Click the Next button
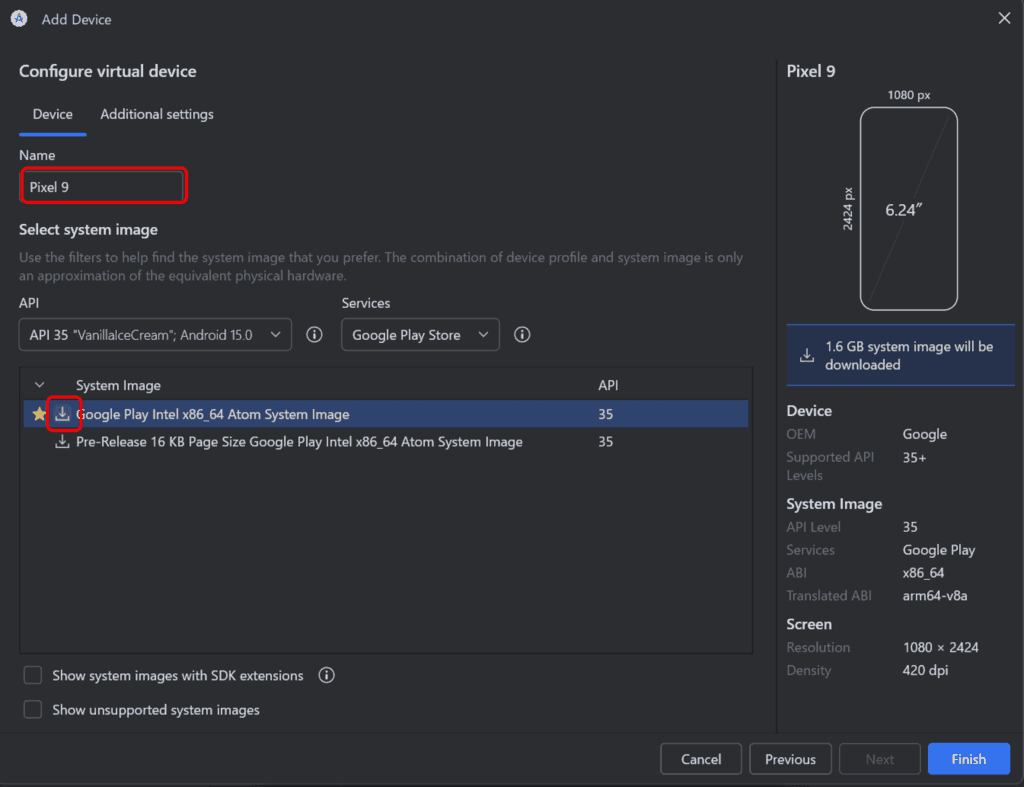 pos(880,759)
